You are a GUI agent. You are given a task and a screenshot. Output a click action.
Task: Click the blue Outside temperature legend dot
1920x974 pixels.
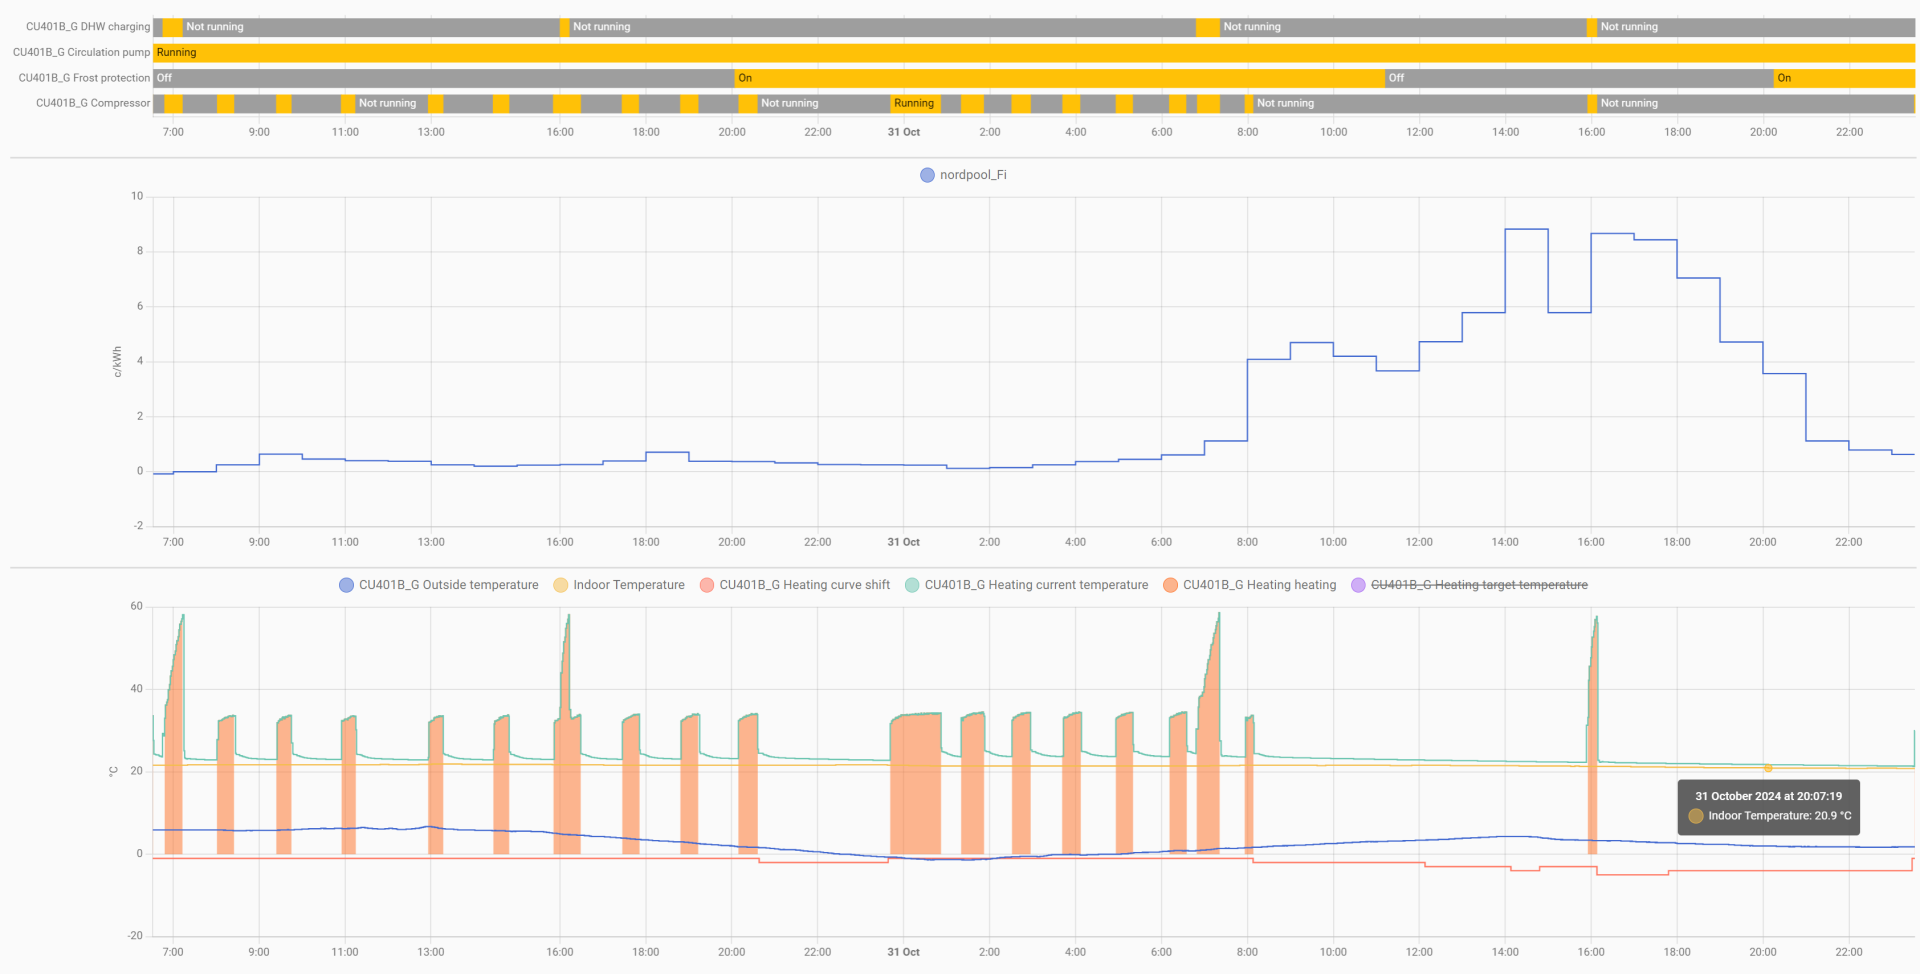point(346,585)
